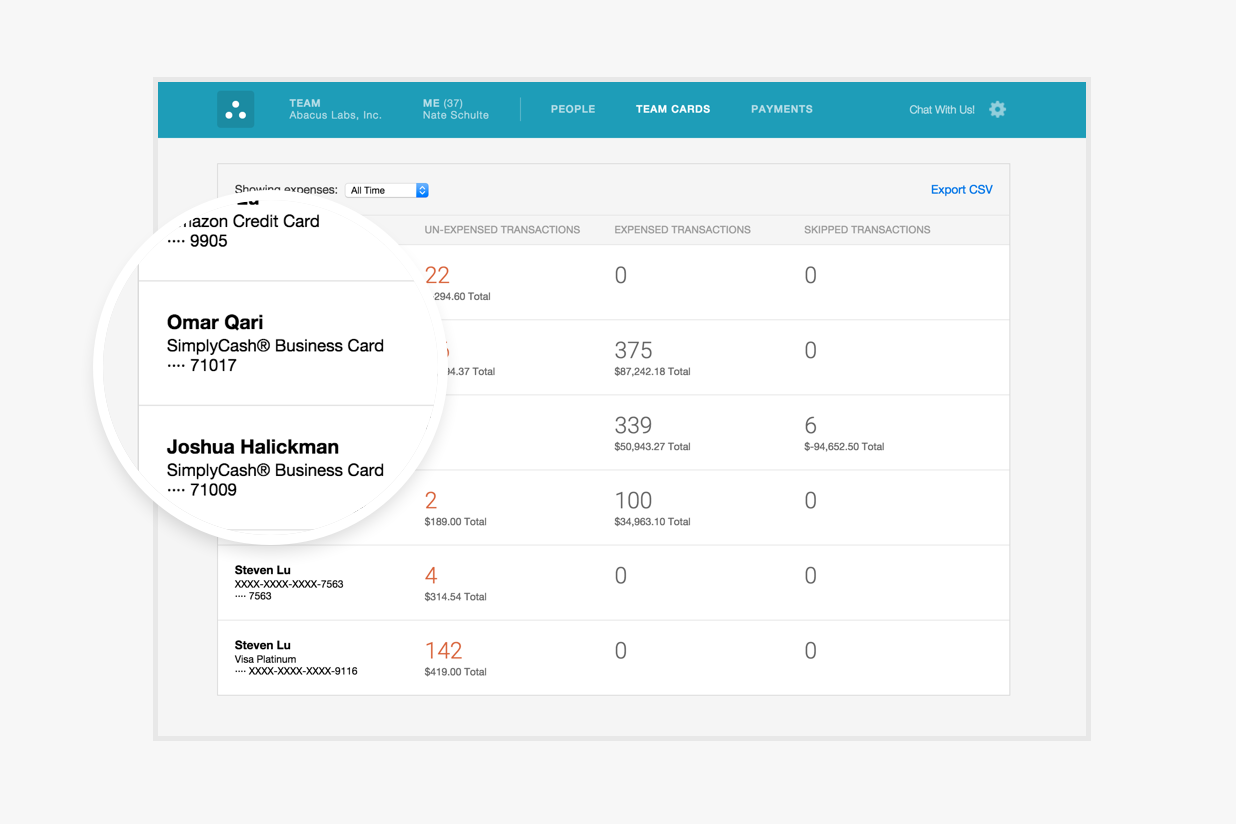Click the XXXX-XXXX-XXXX-9116 card number

click(303, 672)
